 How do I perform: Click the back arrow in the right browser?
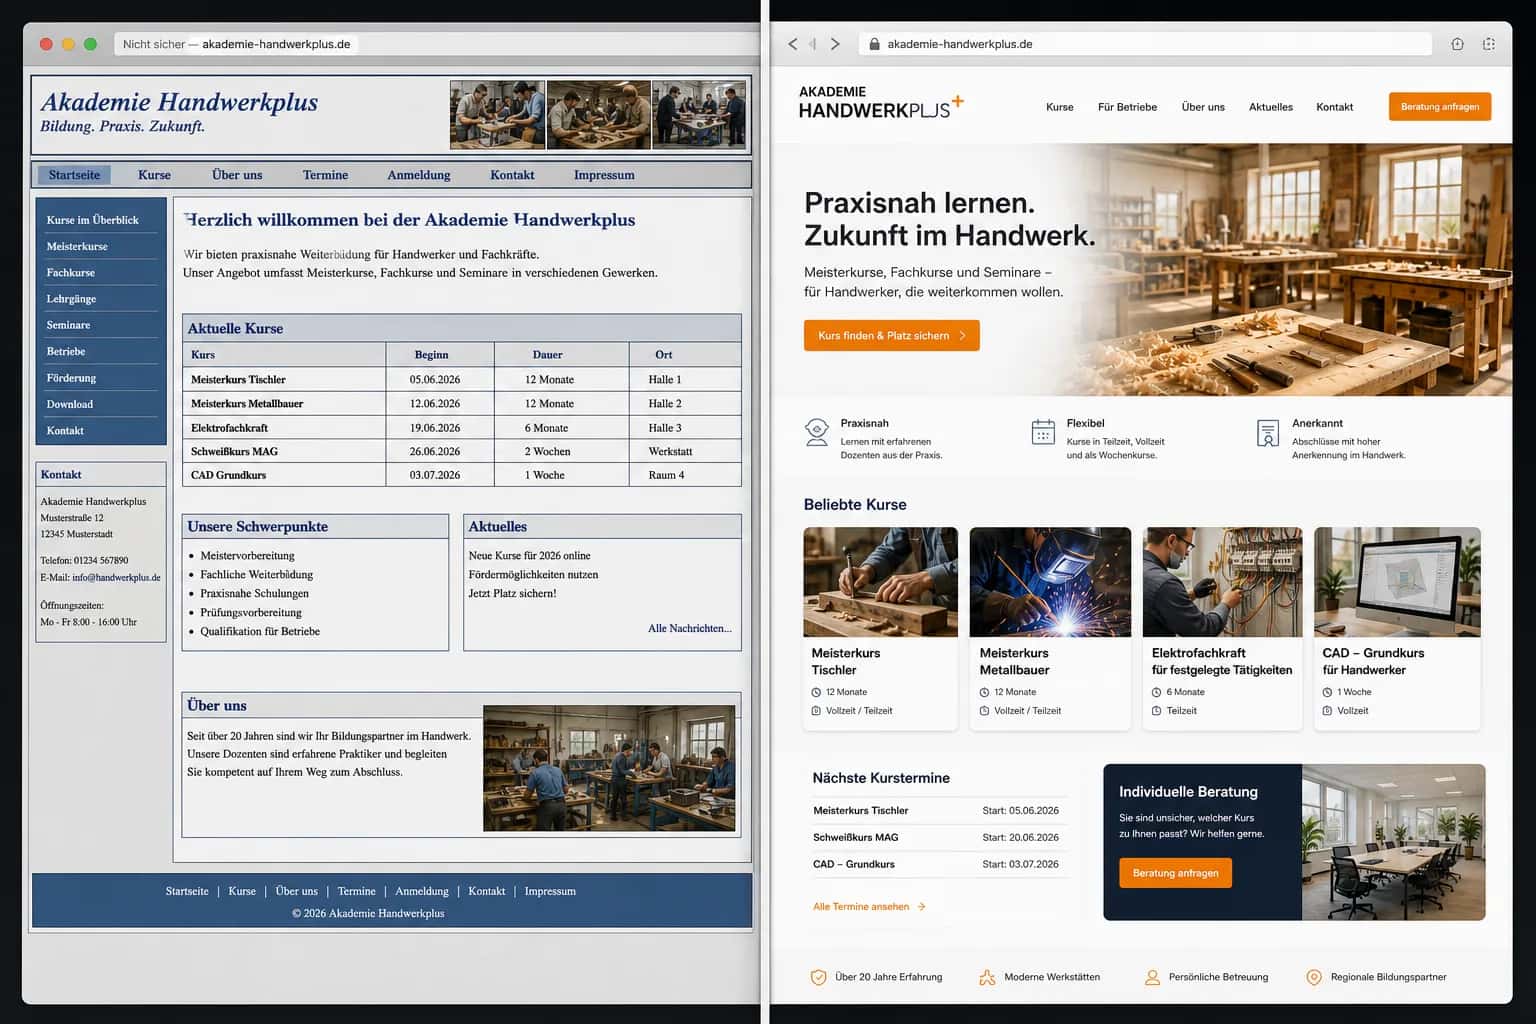793,44
